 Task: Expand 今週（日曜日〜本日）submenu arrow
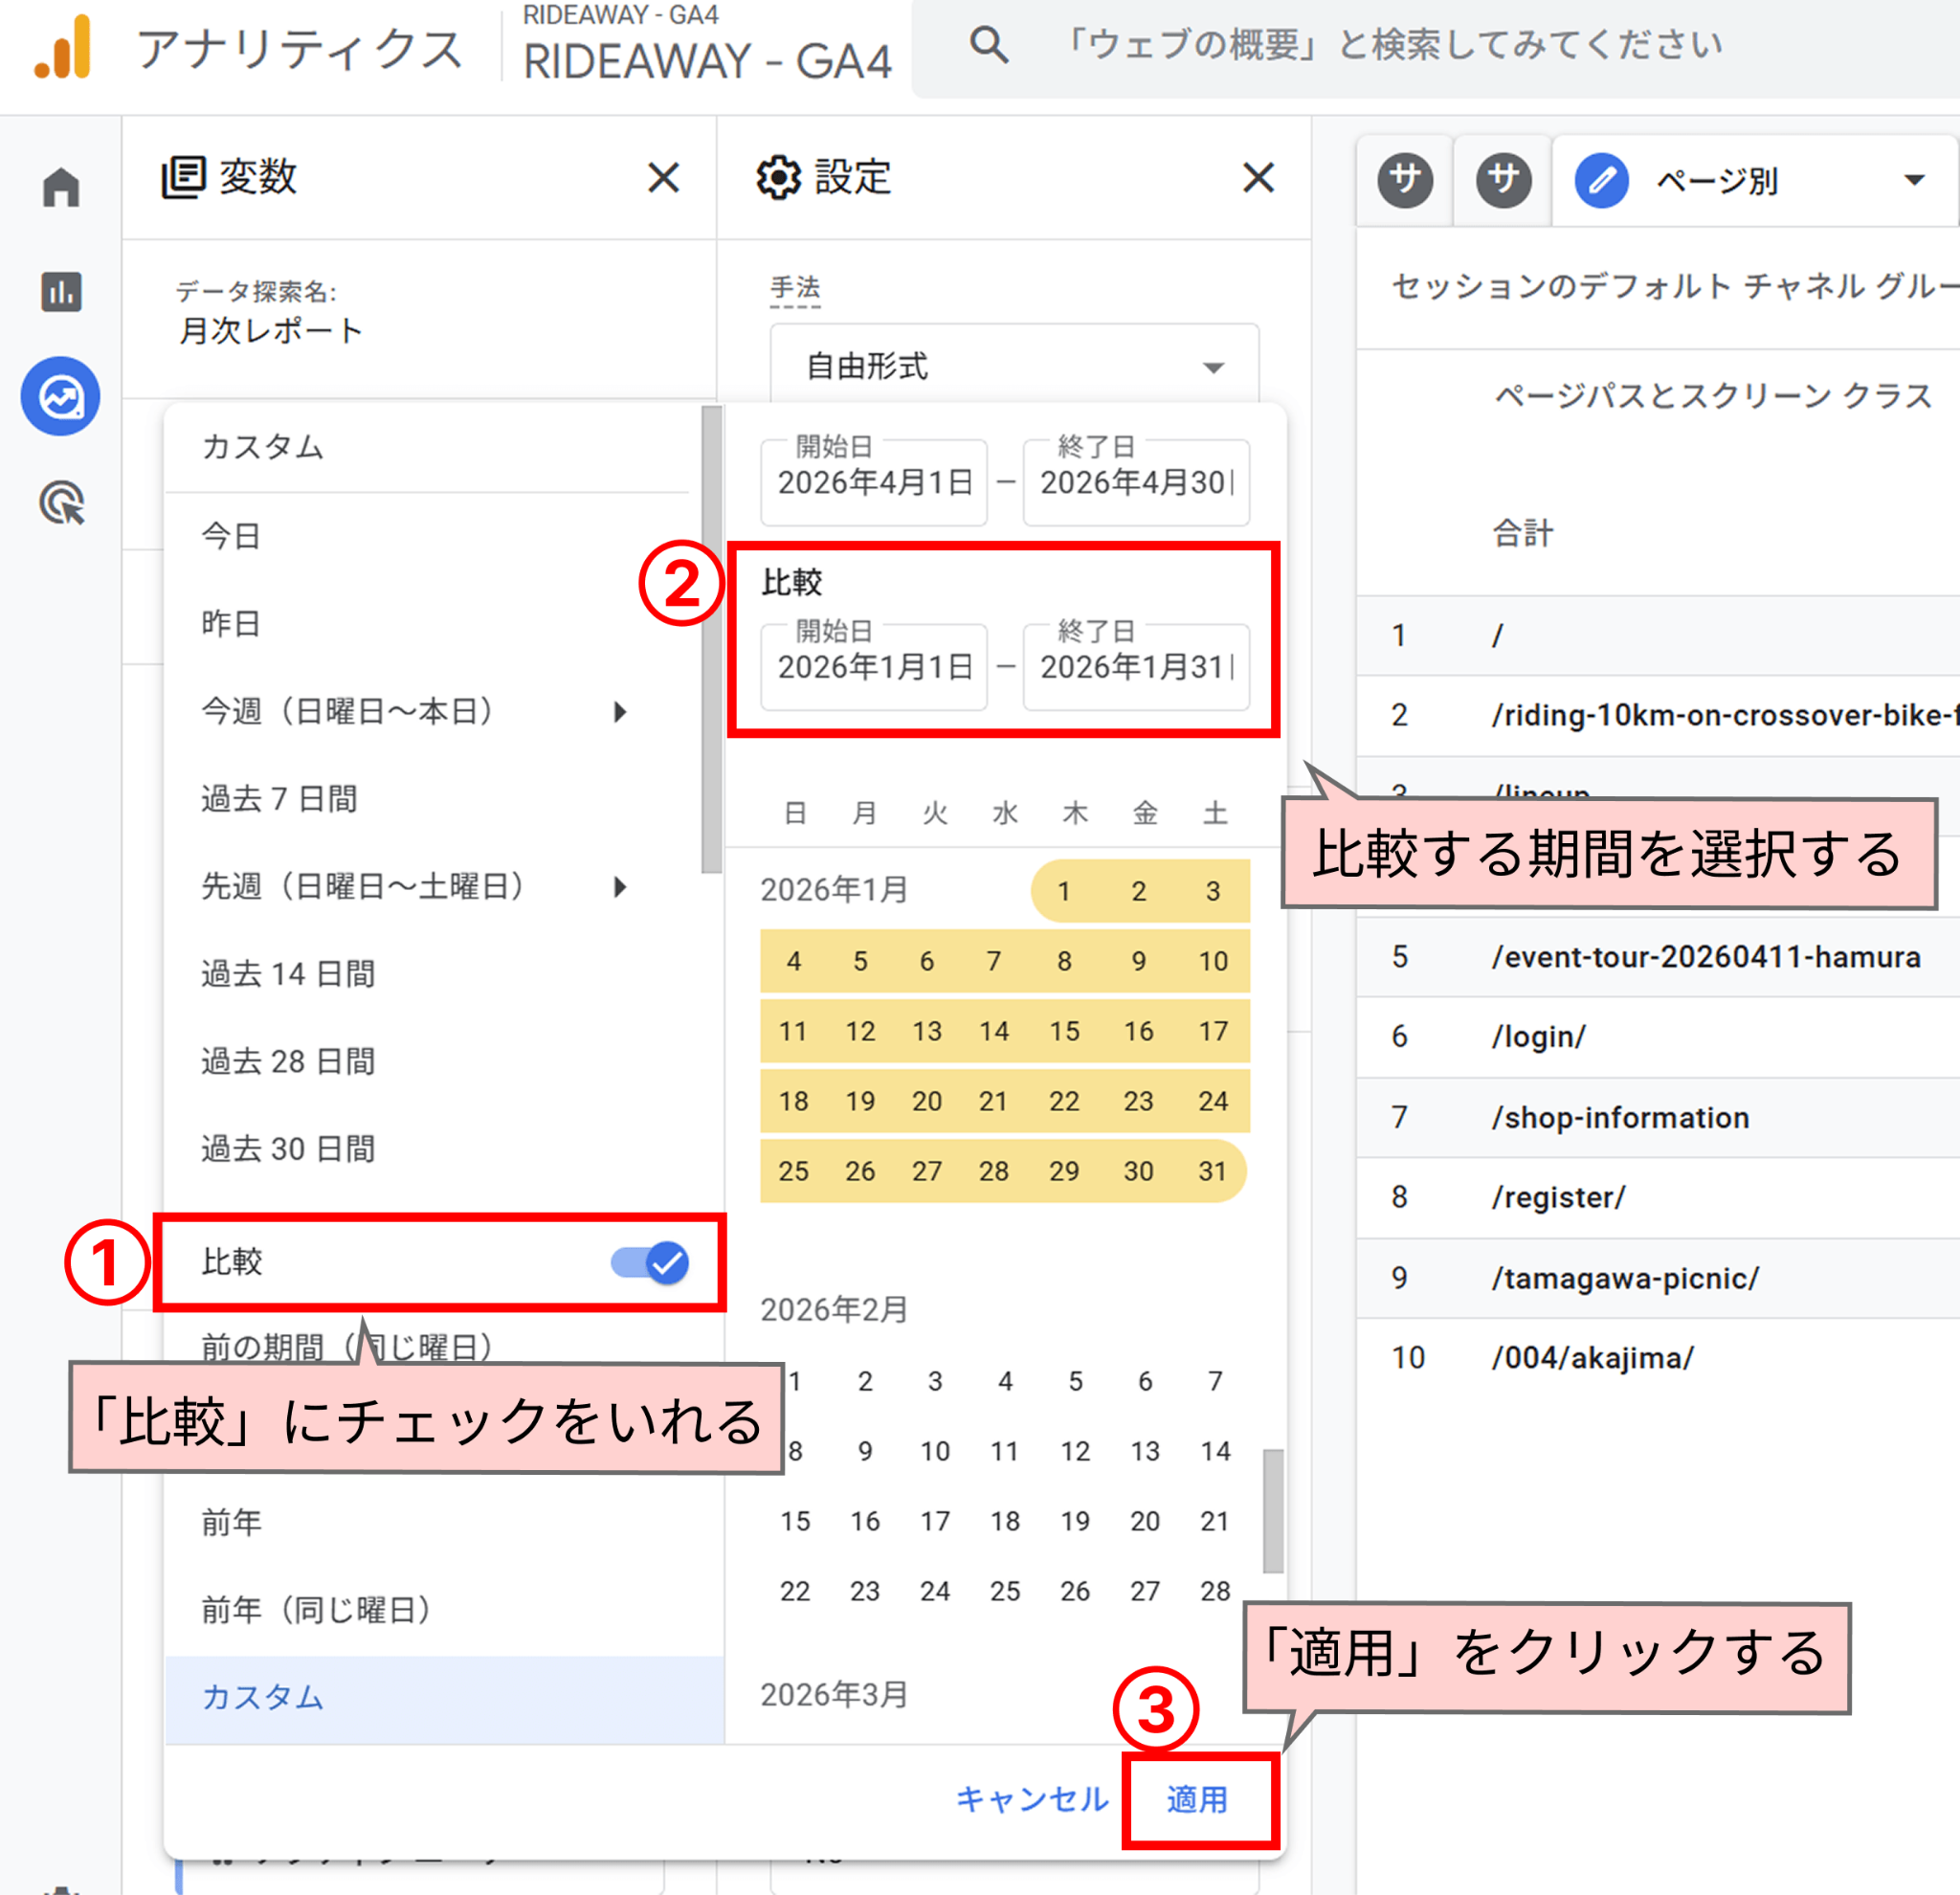(620, 711)
